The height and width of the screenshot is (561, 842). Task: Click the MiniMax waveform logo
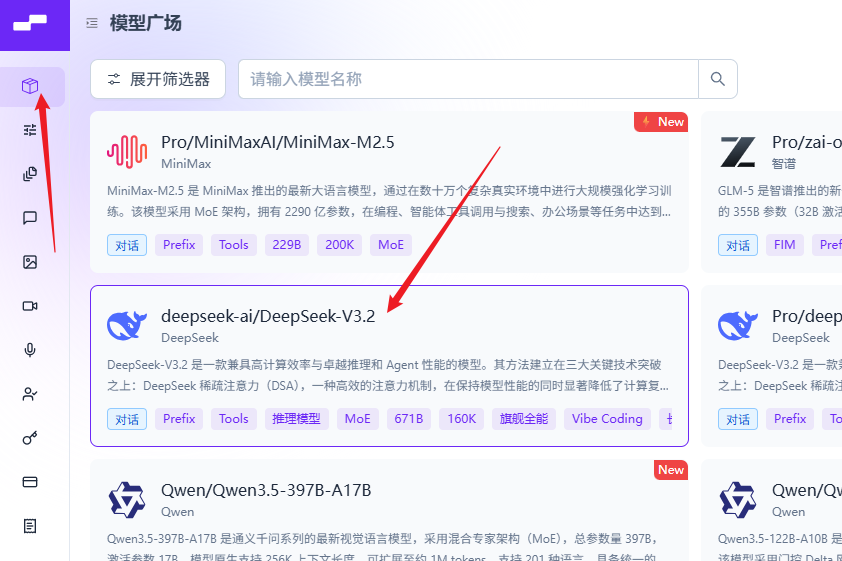tap(127, 152)
